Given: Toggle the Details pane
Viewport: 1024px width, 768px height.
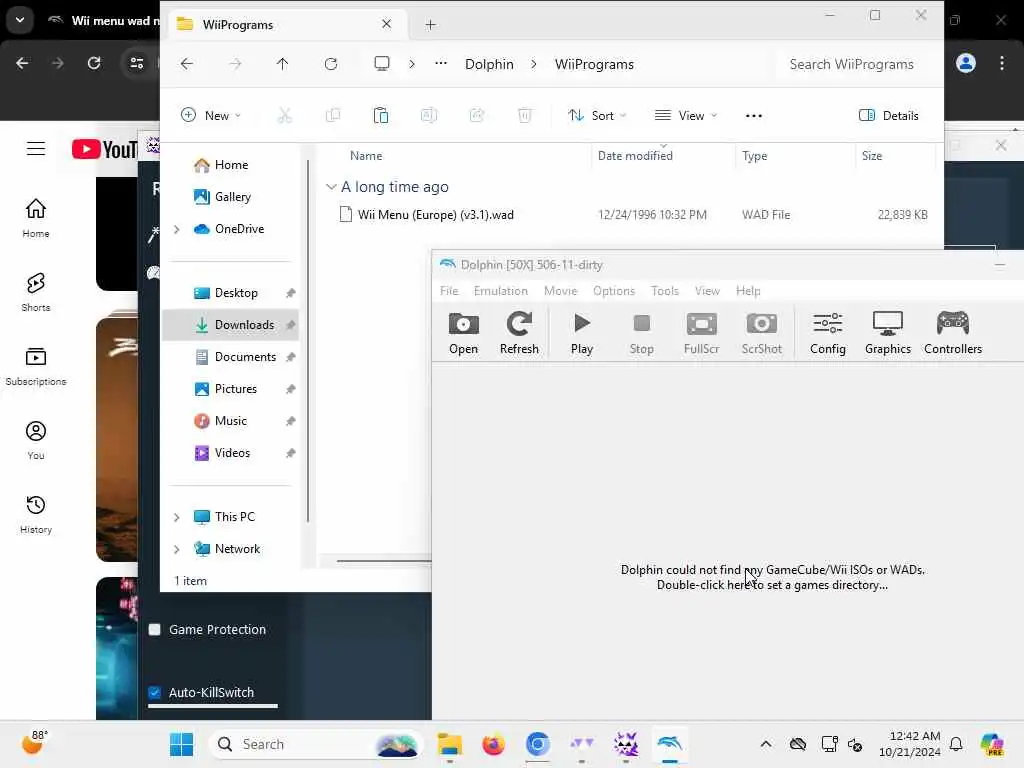Looking at the screenshot, I should (x=889, y=116).
